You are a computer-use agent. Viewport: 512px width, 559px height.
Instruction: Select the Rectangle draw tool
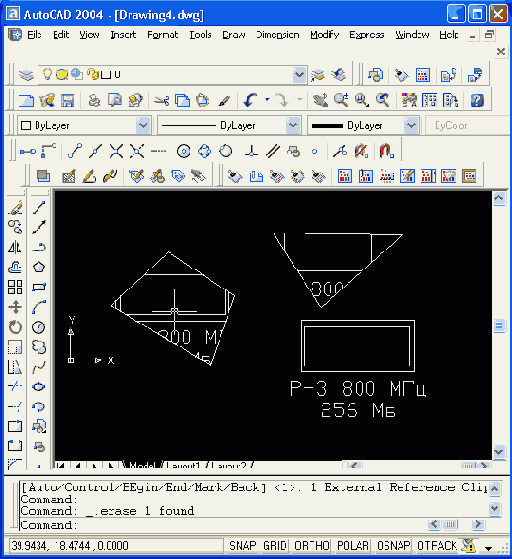tap(39, 287)
